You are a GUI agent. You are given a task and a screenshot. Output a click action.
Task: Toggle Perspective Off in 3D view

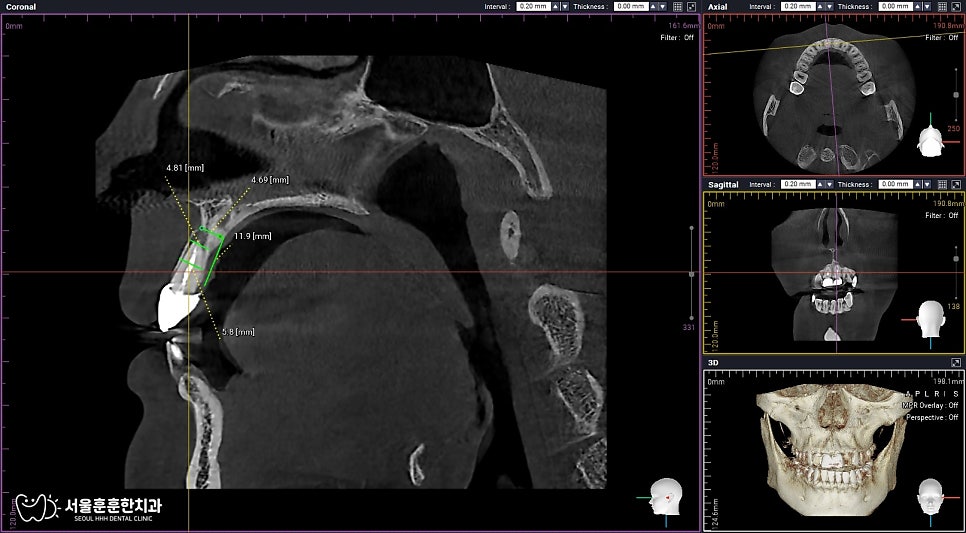932,417
